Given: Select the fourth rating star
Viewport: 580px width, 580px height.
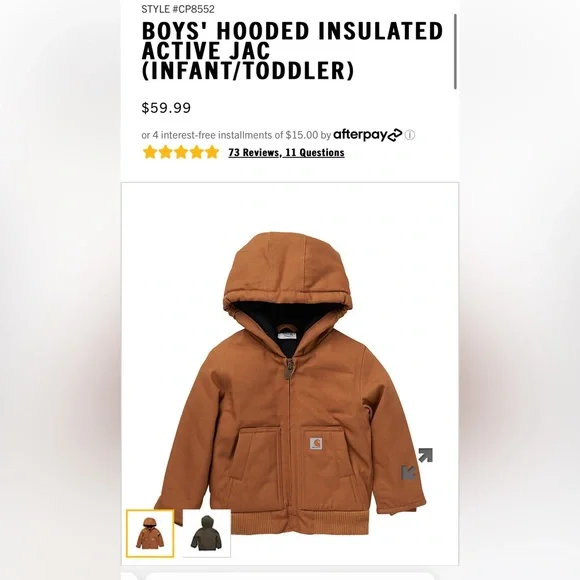Looking at the screenshot, I should click(x=196, y=152).
